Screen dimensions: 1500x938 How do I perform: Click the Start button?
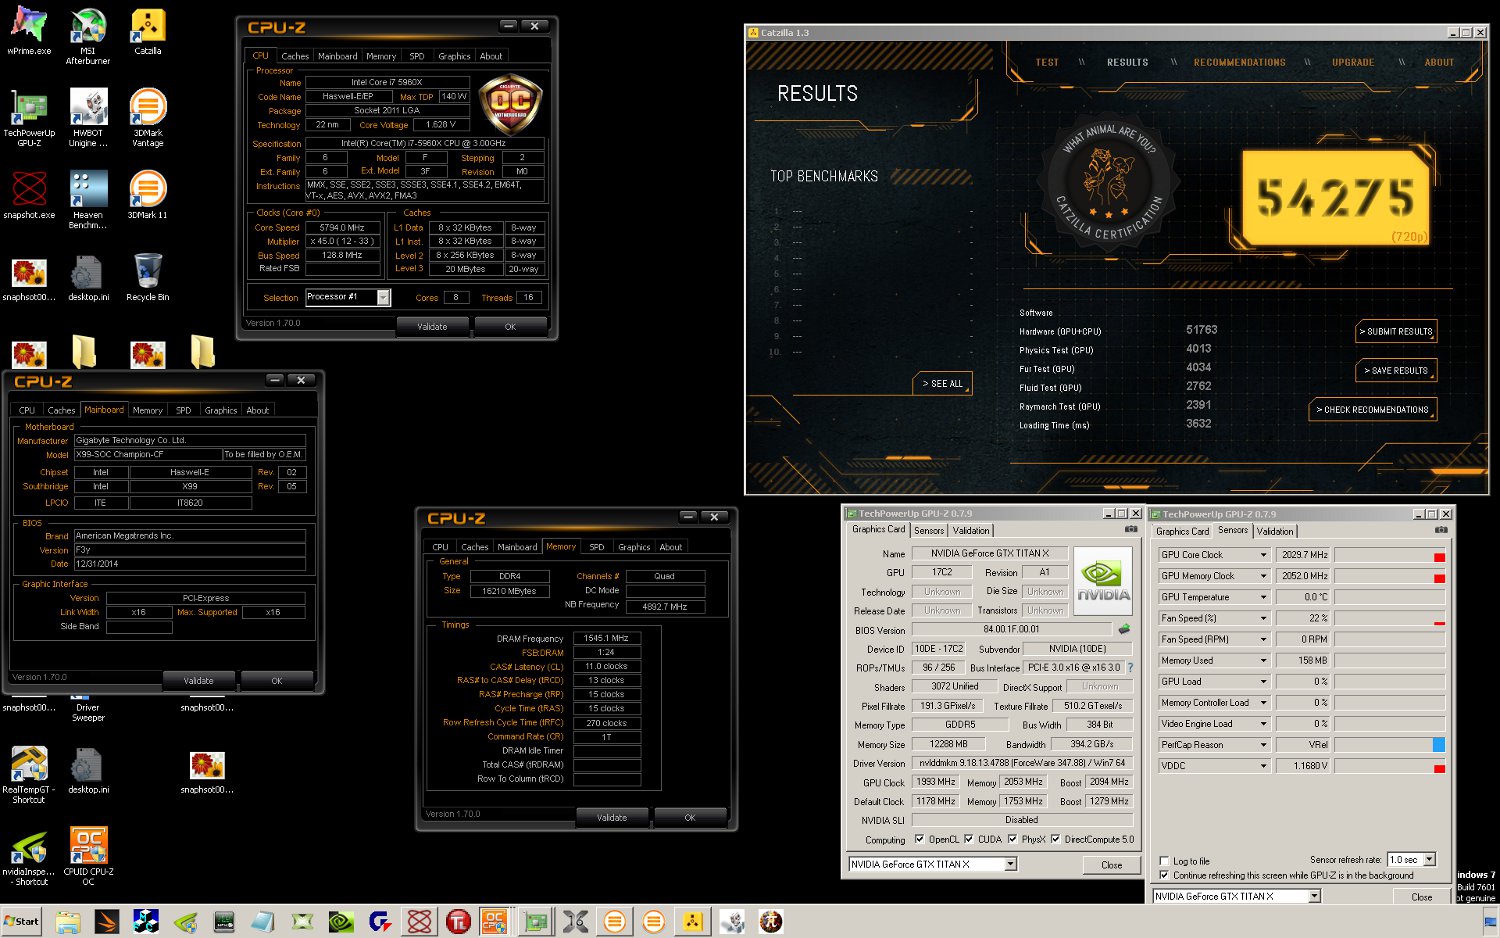click(x=21, y=922)
